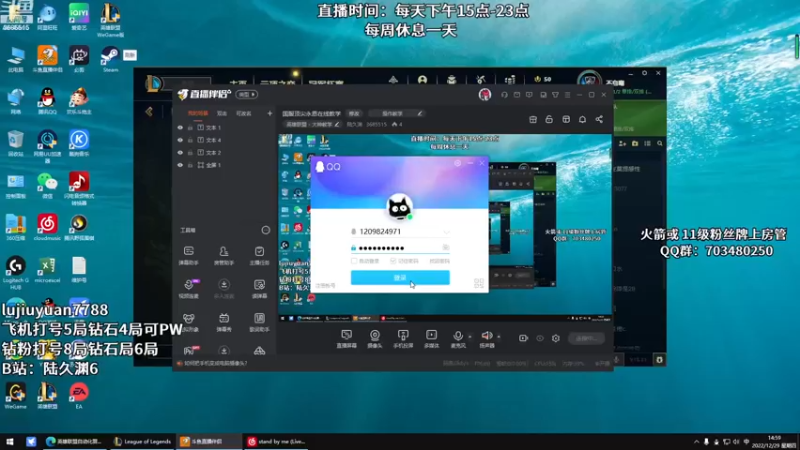800x450 pixels.
Task: Select the 全屏 1 layer row
Action: coord(224,165)
